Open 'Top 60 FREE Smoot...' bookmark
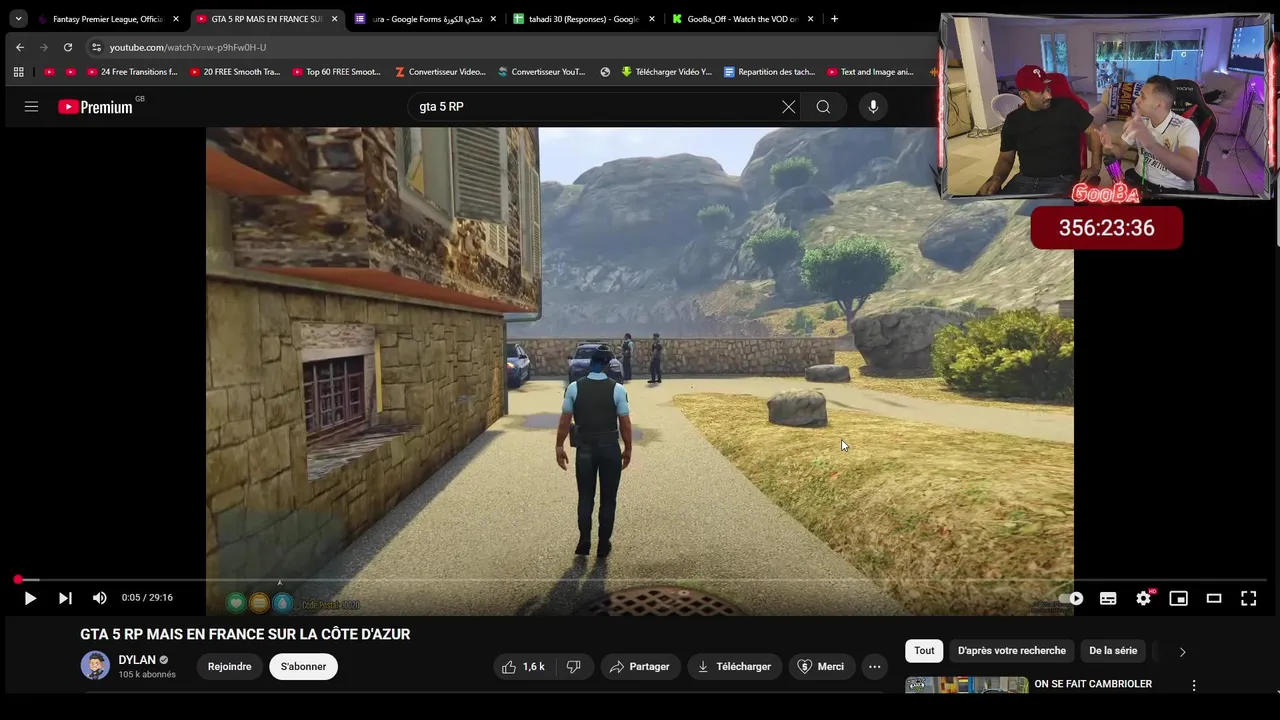 pyautogui.click(x=337, y=72)
